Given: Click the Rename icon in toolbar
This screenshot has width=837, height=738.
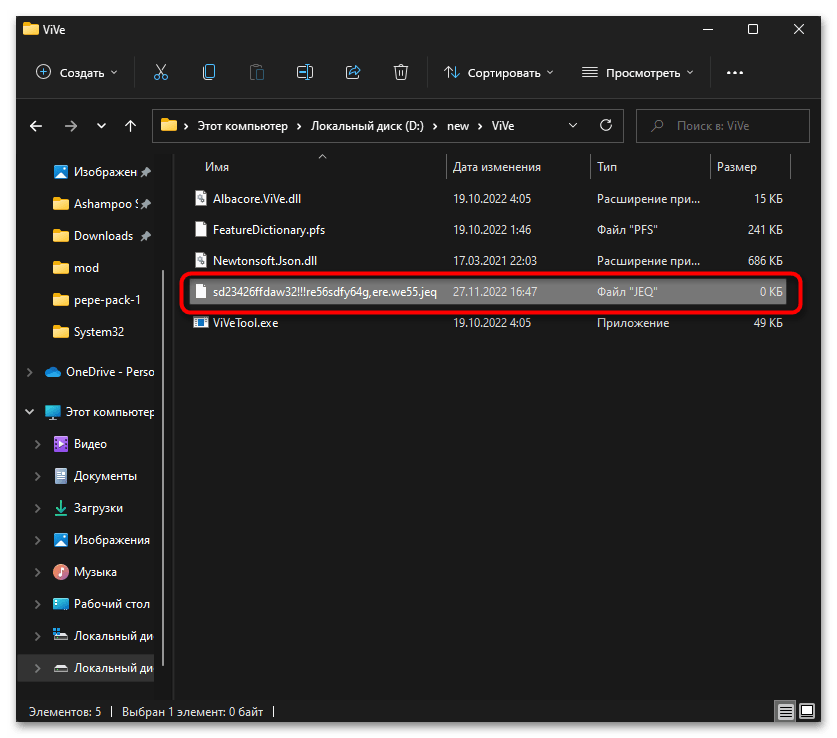Looking at the screenshot, I should [x=305, y=72].
